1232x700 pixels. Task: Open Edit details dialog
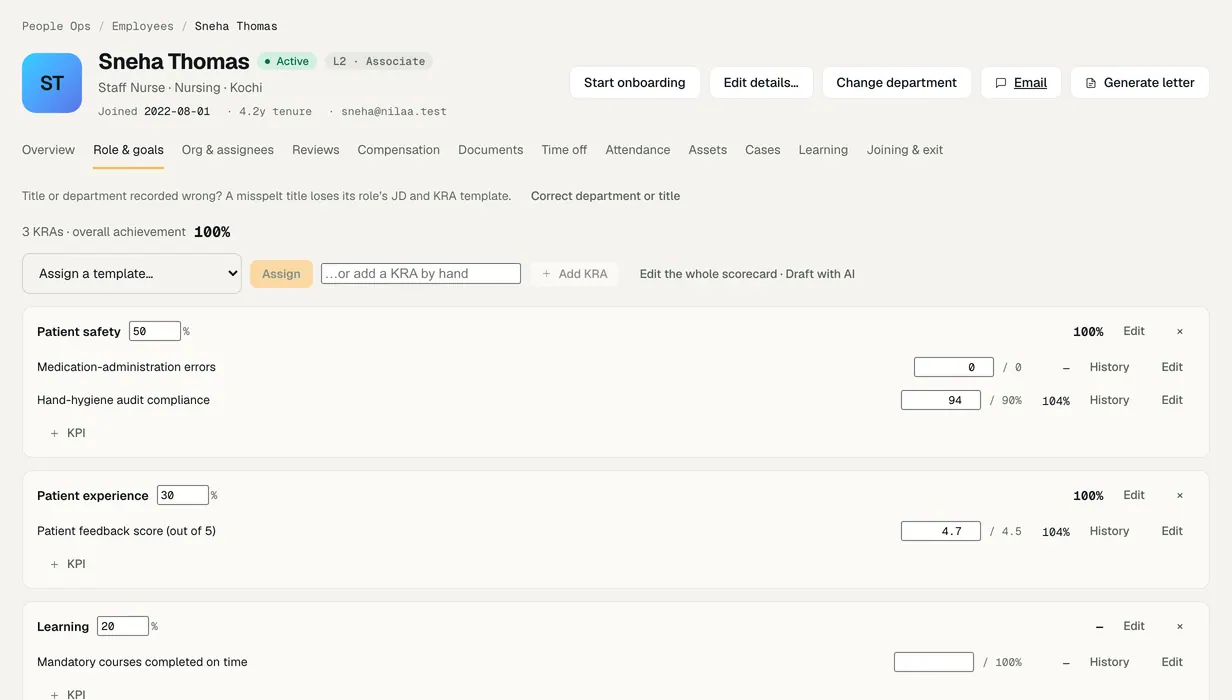pyautogui.click(x=761, y=83)
